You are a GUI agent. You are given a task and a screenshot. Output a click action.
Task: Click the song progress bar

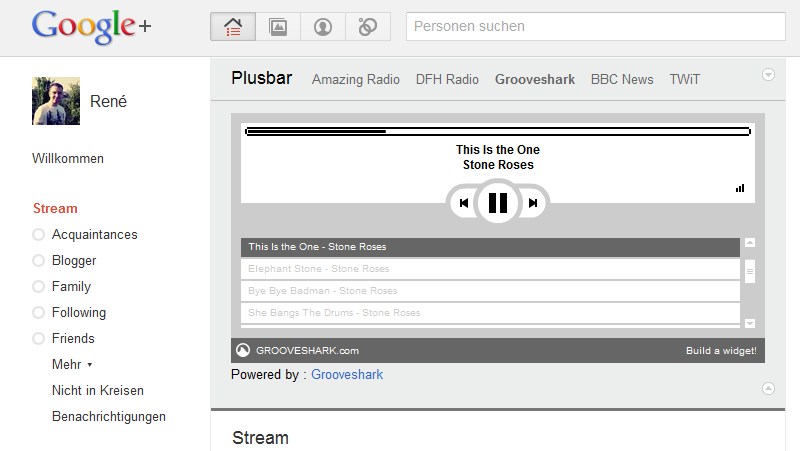pos(498,132)
